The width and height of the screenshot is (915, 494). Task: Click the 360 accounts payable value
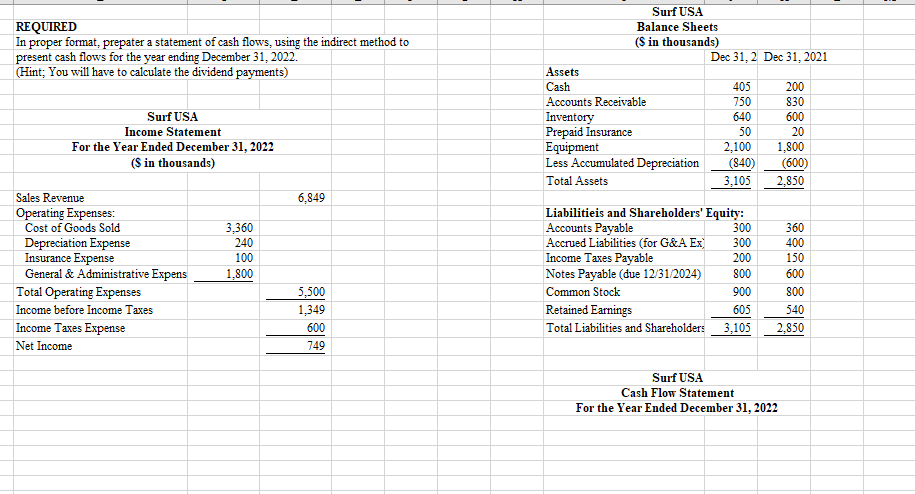pos(795,229)
